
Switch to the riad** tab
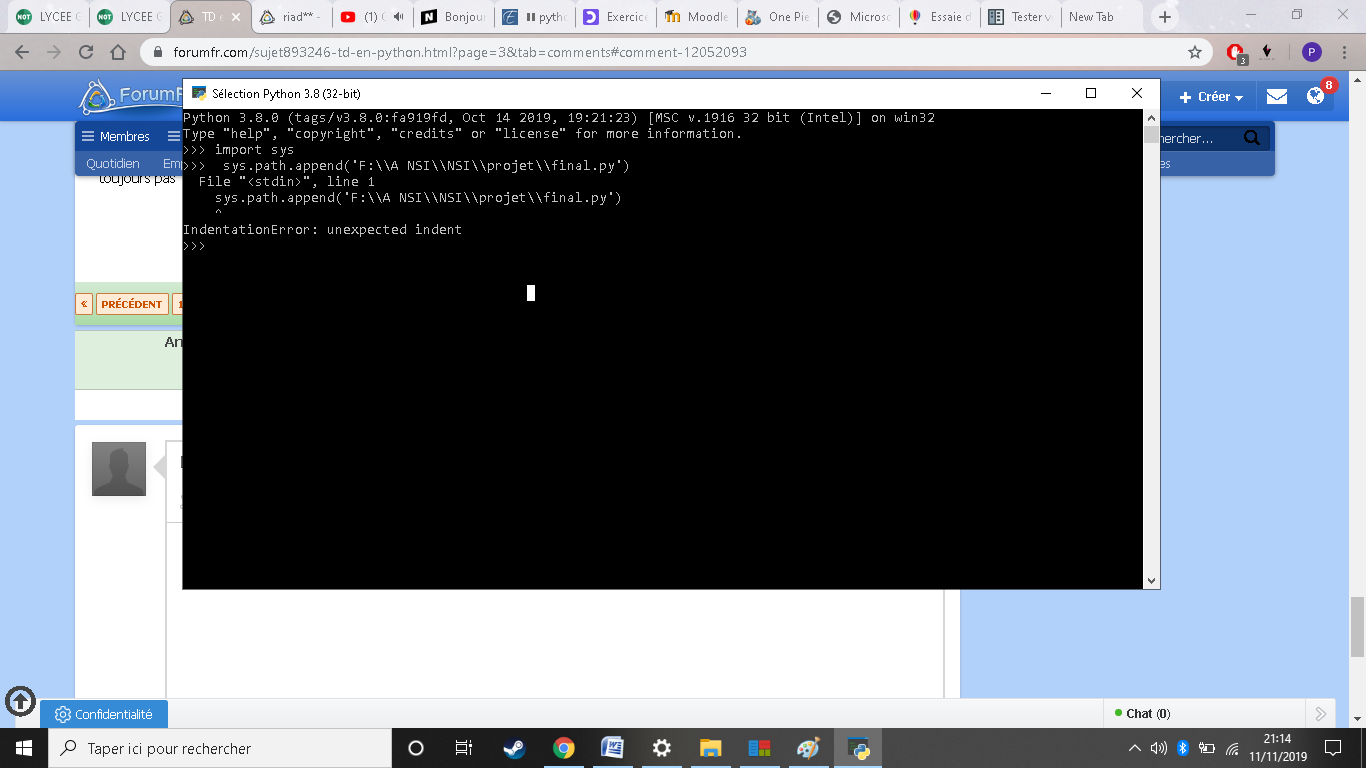(x=289, y=17)
